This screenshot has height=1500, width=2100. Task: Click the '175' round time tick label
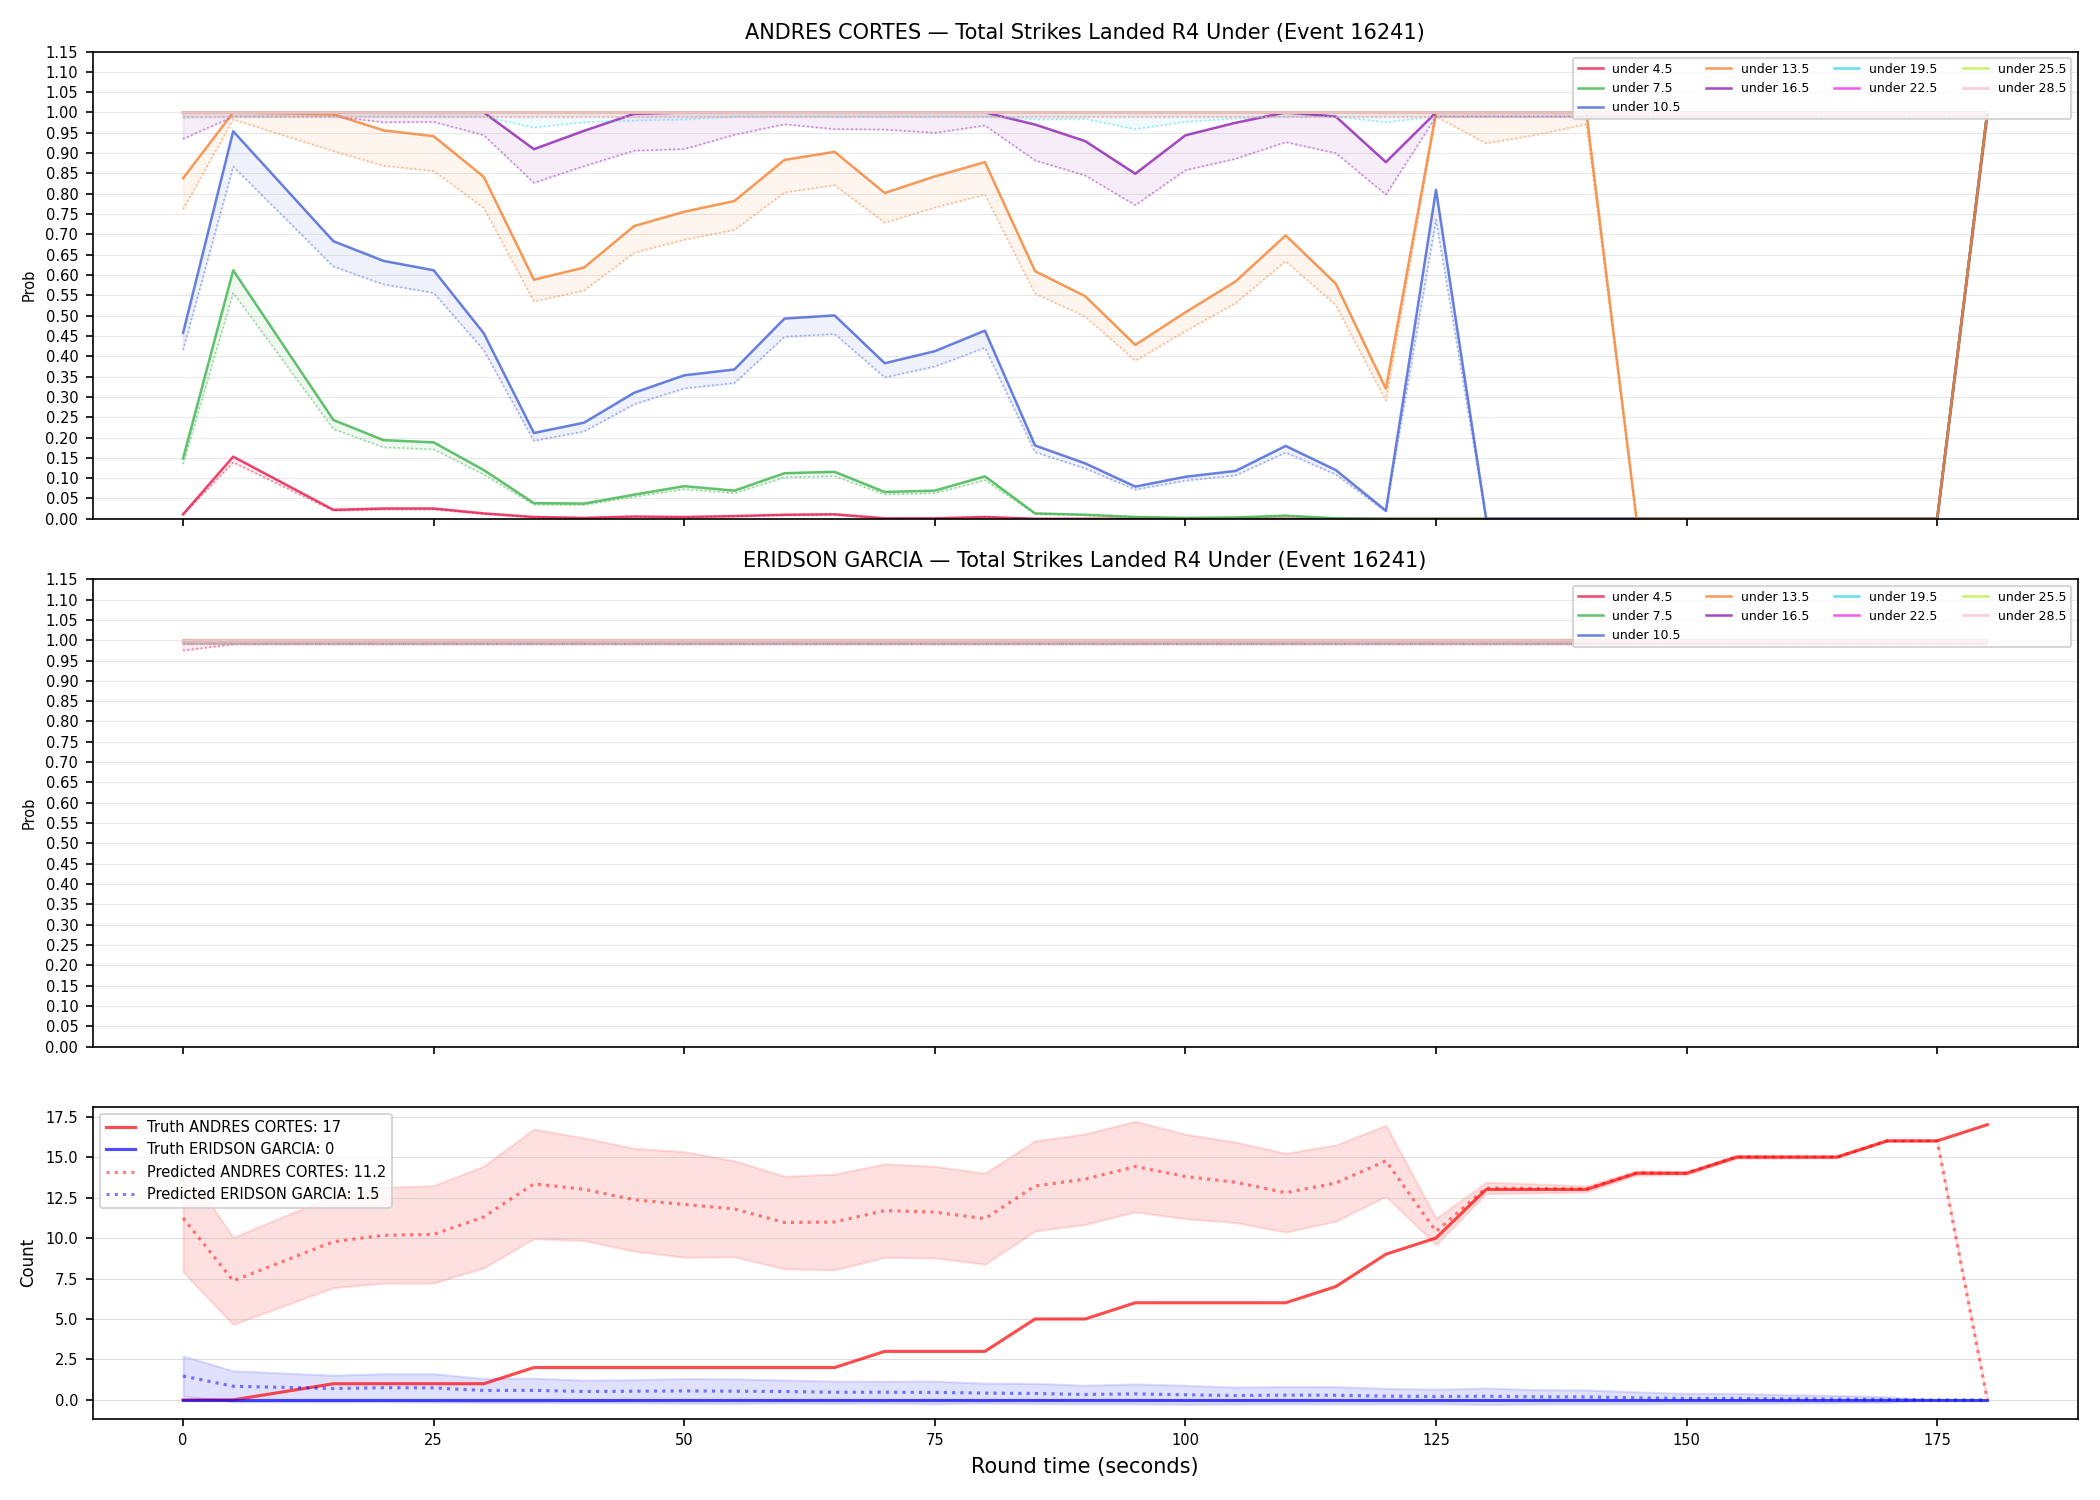[x=1937, y=1440]
